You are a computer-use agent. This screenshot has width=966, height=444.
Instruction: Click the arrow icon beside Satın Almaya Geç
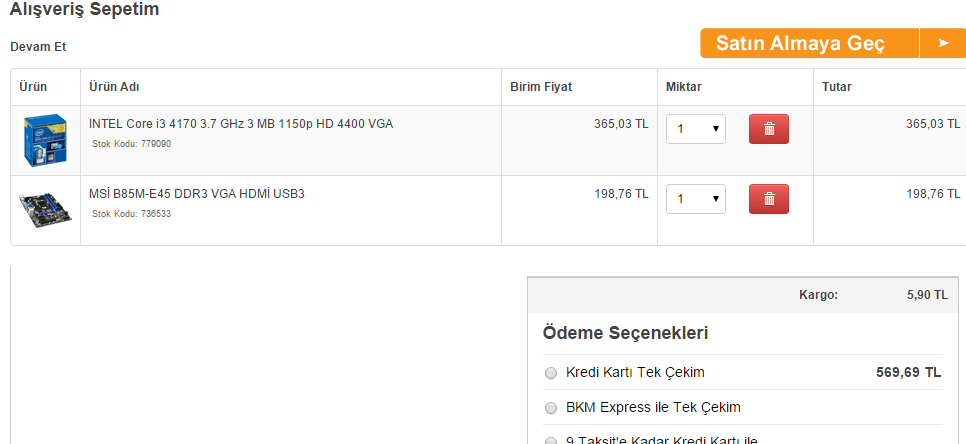point(942,43)
